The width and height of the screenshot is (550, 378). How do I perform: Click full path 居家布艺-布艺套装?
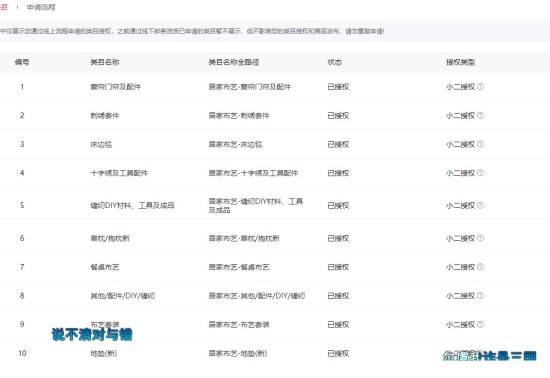pyautogui.click(x=239, y=325)
